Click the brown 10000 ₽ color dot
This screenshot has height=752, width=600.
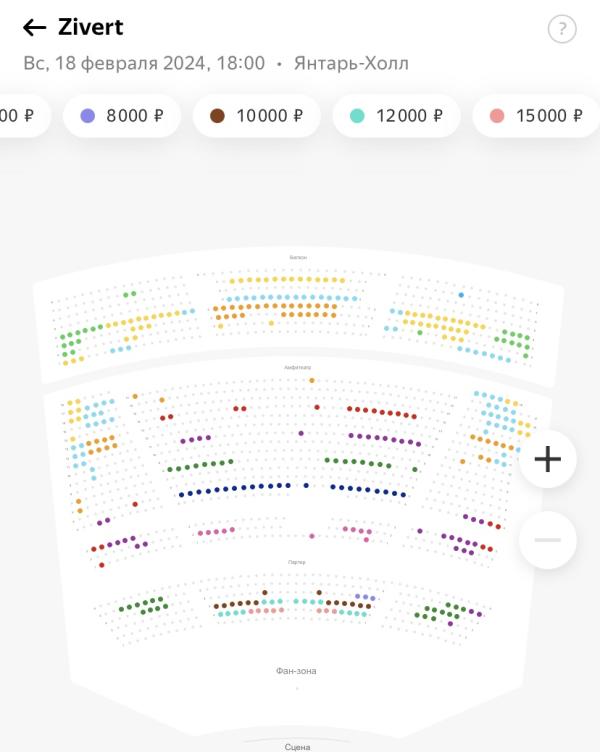coord(217,116)
